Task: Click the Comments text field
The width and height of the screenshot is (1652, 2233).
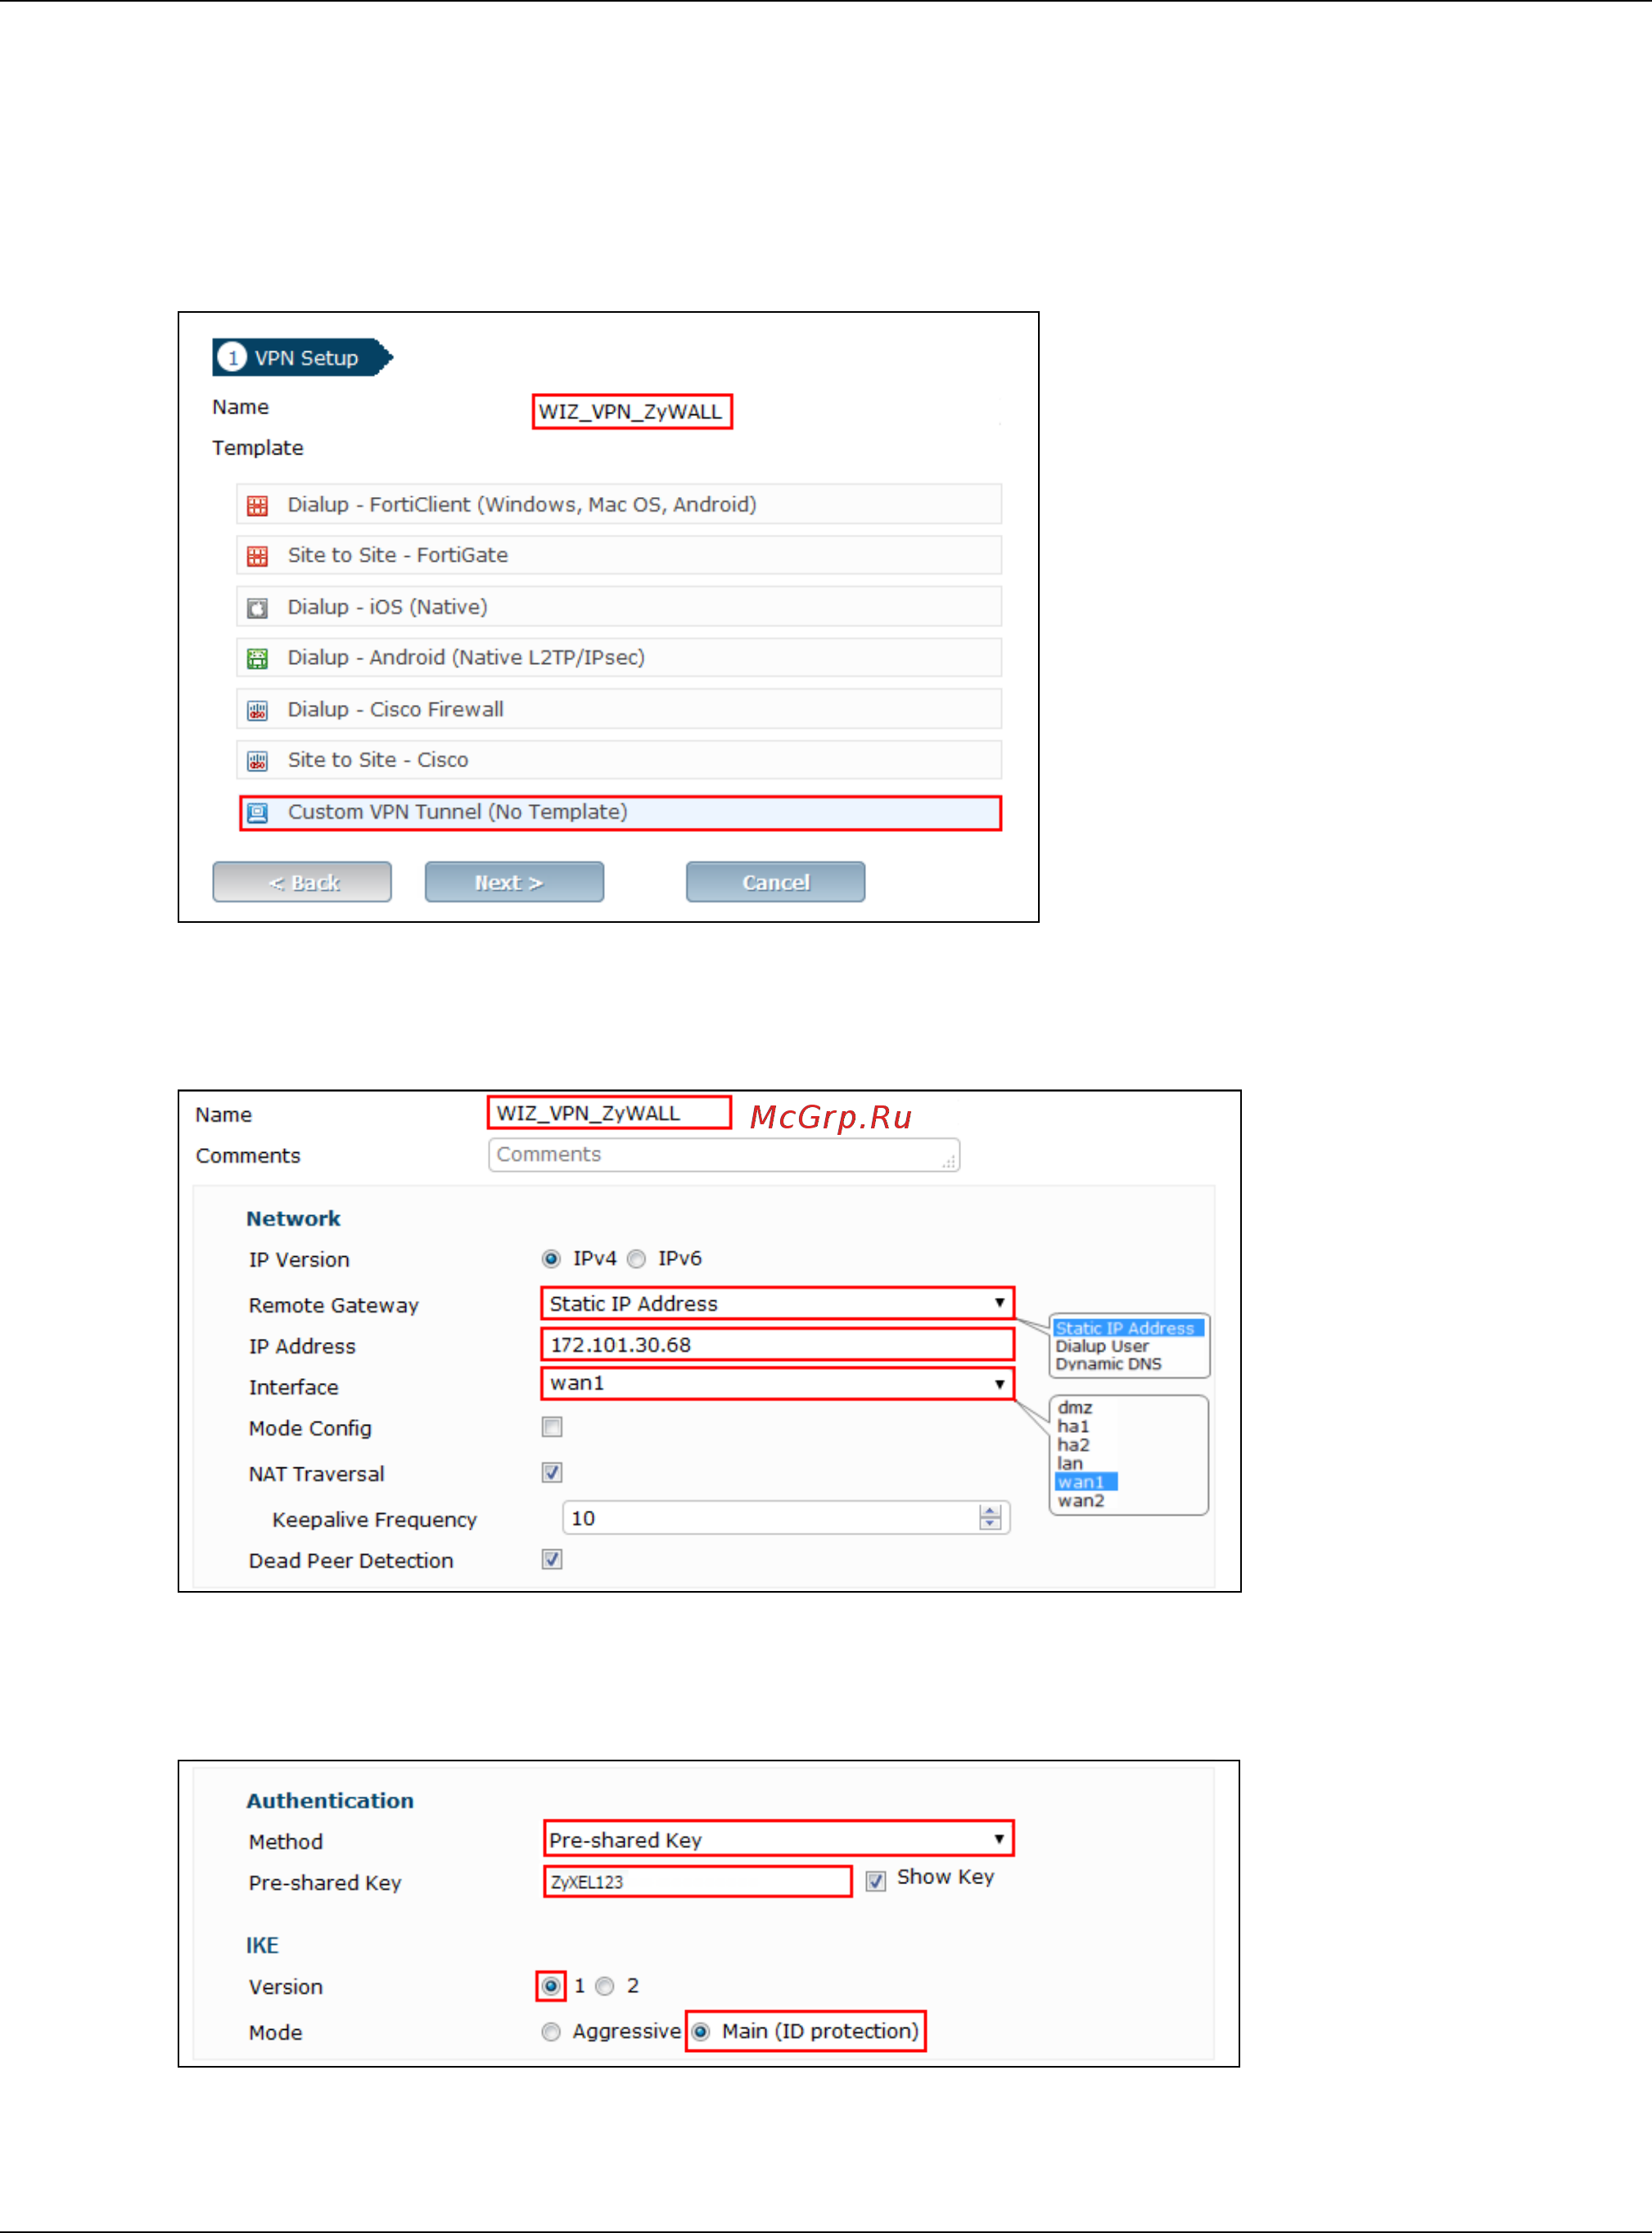Action: coord(724,1155)
